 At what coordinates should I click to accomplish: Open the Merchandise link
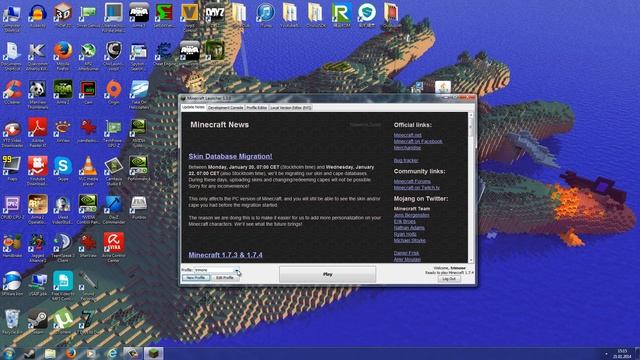(407, 148)
